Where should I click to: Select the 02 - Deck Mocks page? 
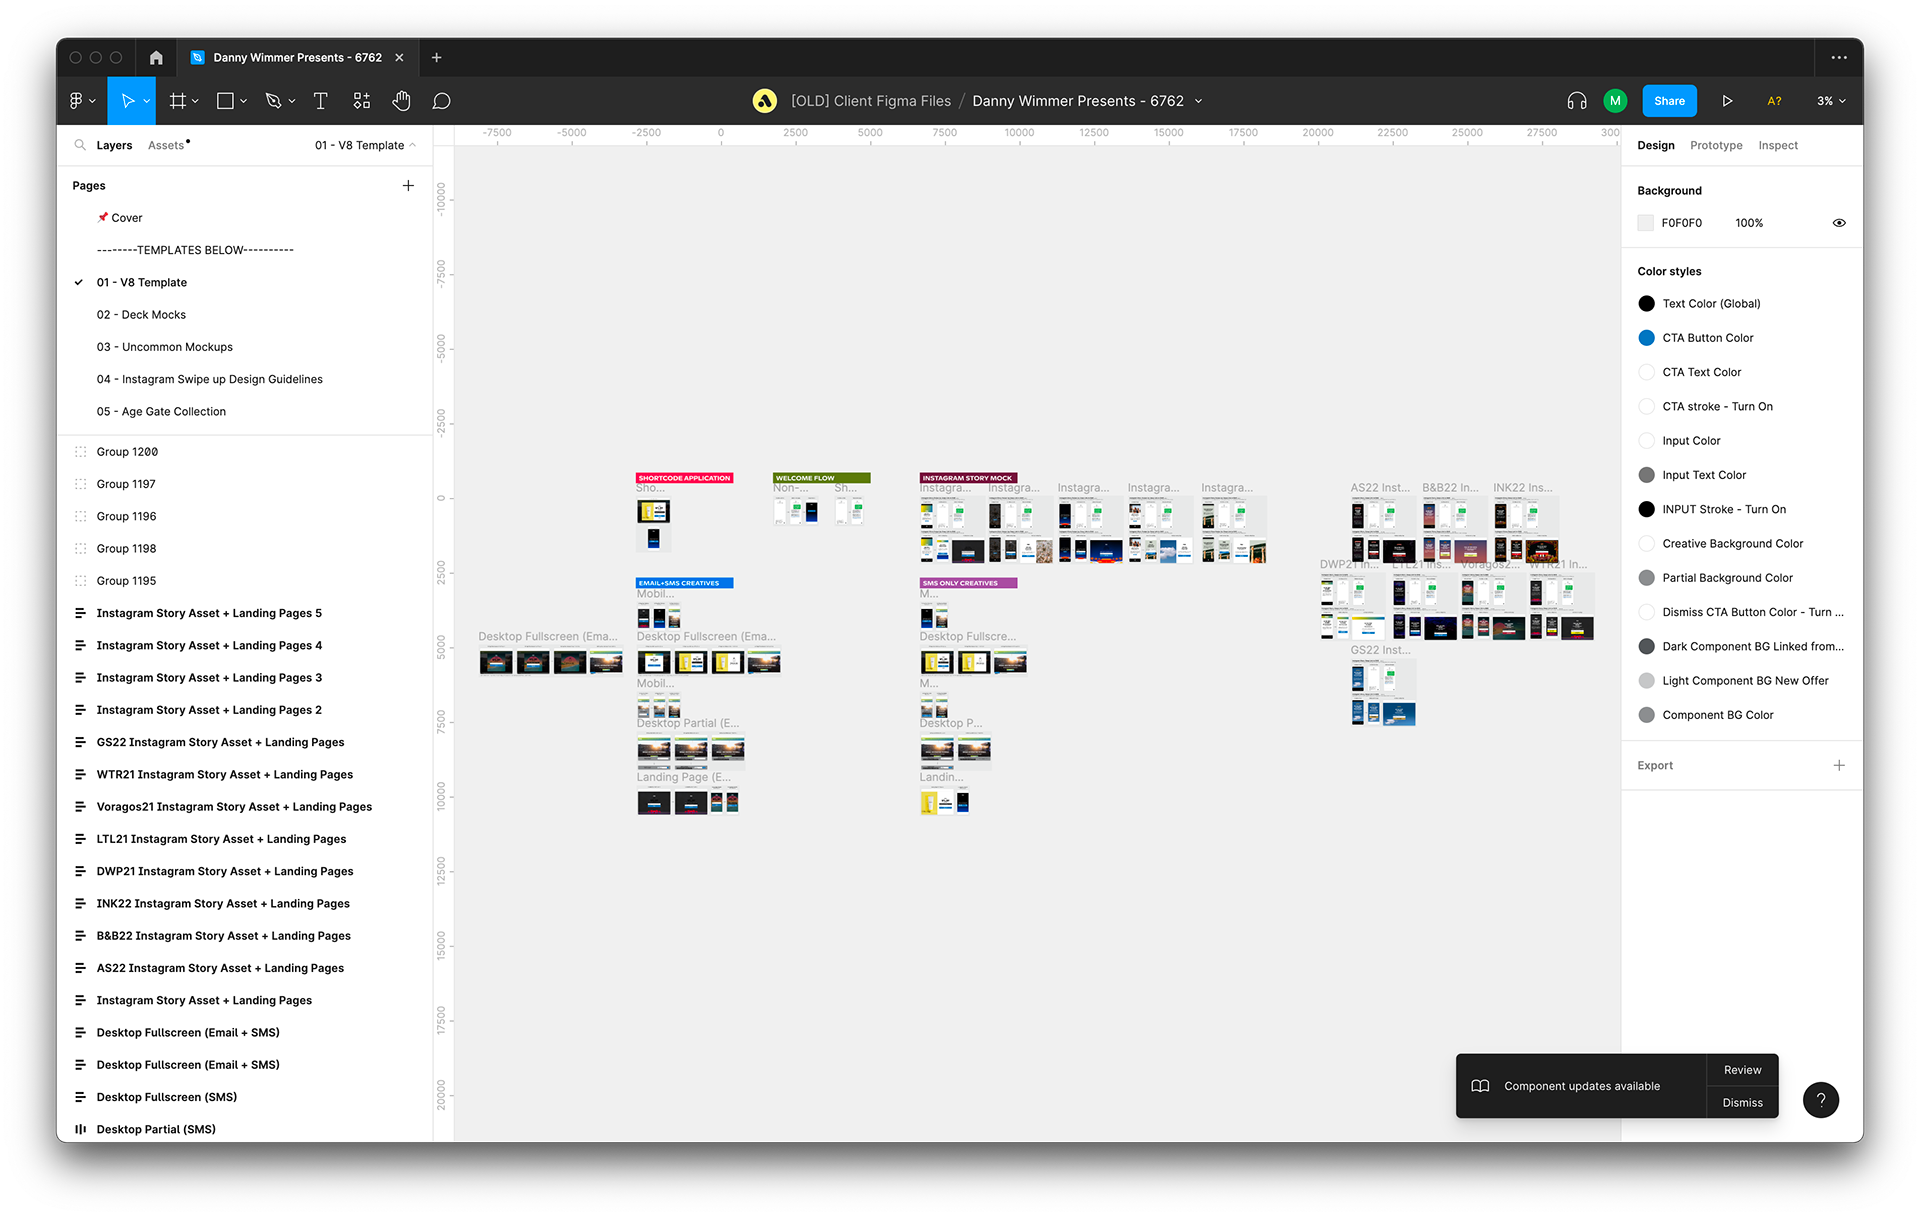[141, 315]
